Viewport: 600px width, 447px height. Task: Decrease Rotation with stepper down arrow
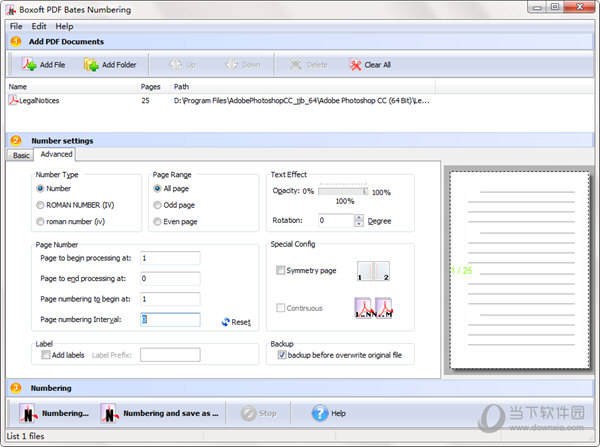tap(359, 224)
